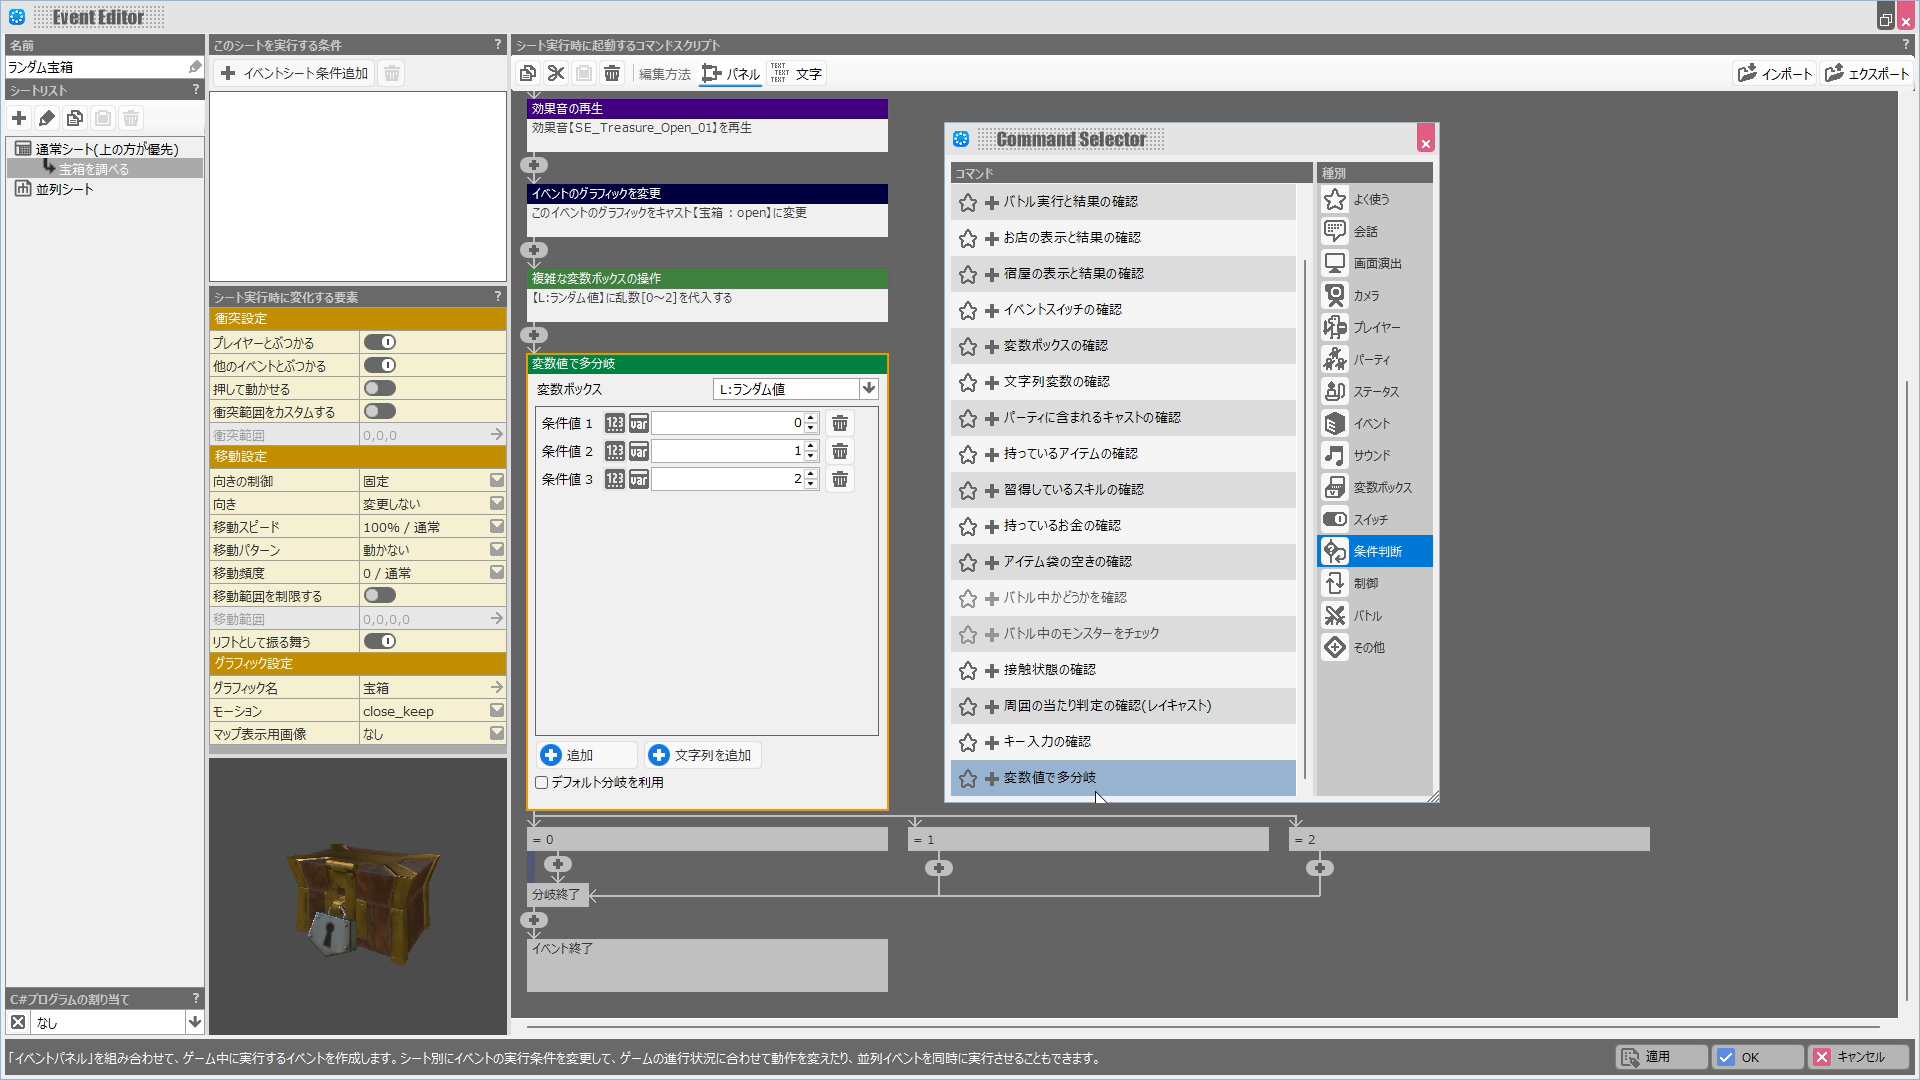This screenshot has height=1080, width=1920.
Task: Open マップ表示用画像 dropdown
Action: 497,733
